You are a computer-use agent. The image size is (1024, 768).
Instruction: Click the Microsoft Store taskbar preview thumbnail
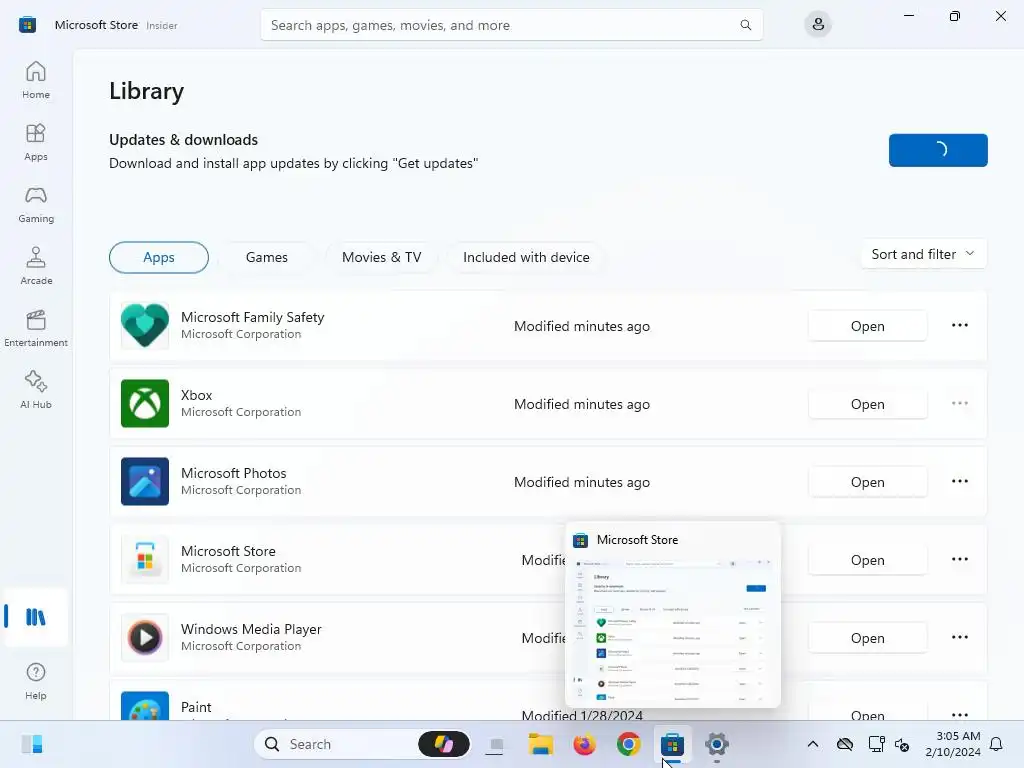[x=673, y=615]
